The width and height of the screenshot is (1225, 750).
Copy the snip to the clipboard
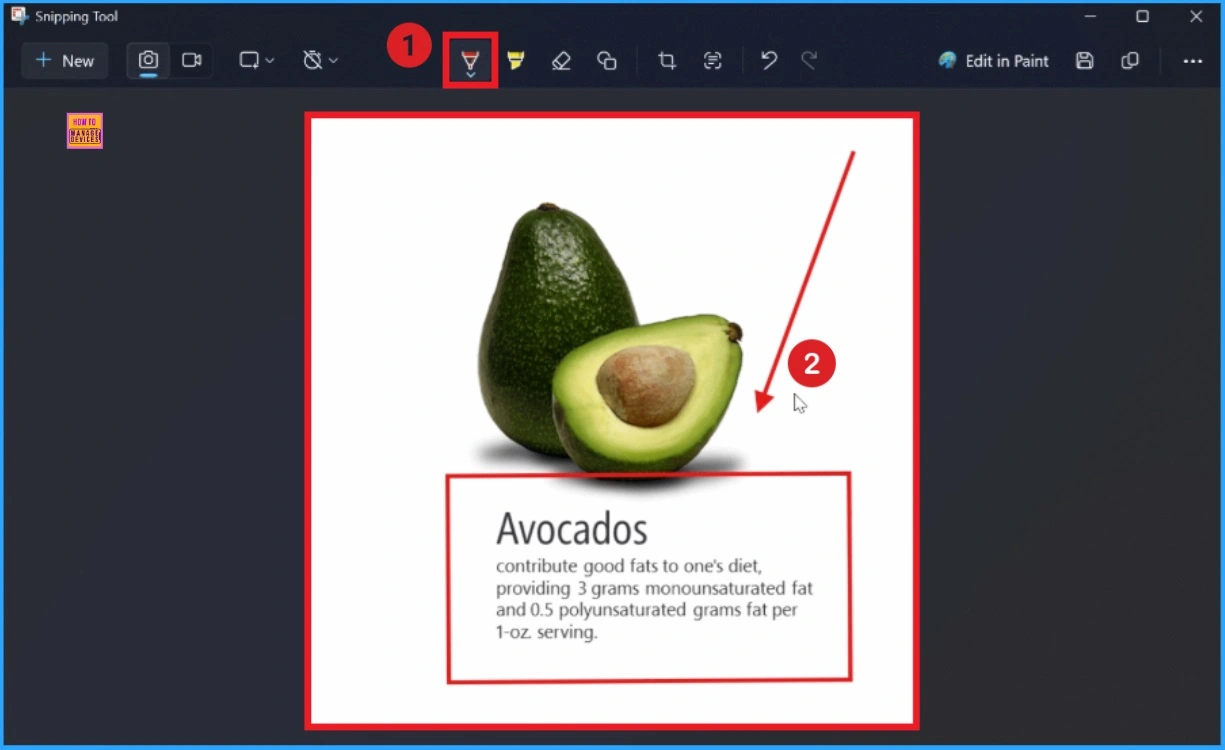[x=1130, y=61]
